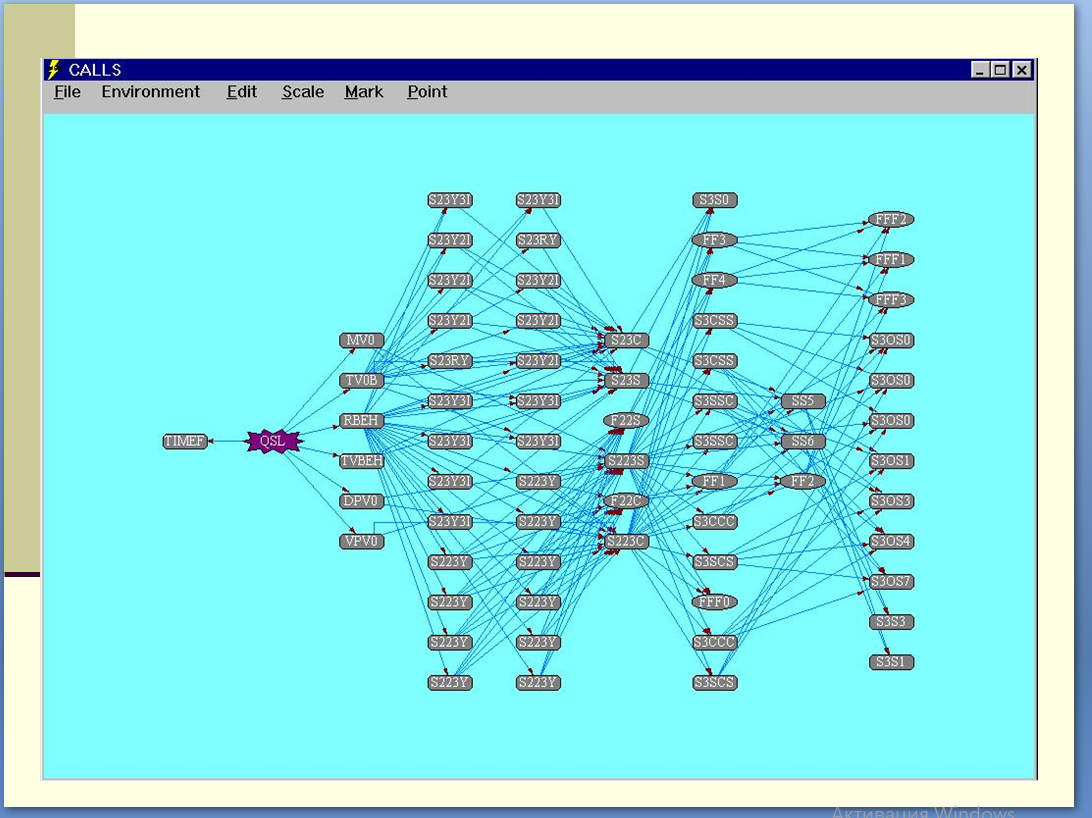This screenshot has height=818, width=1092.
Task: Select the S3OS3 node
Action: (891, 501)
